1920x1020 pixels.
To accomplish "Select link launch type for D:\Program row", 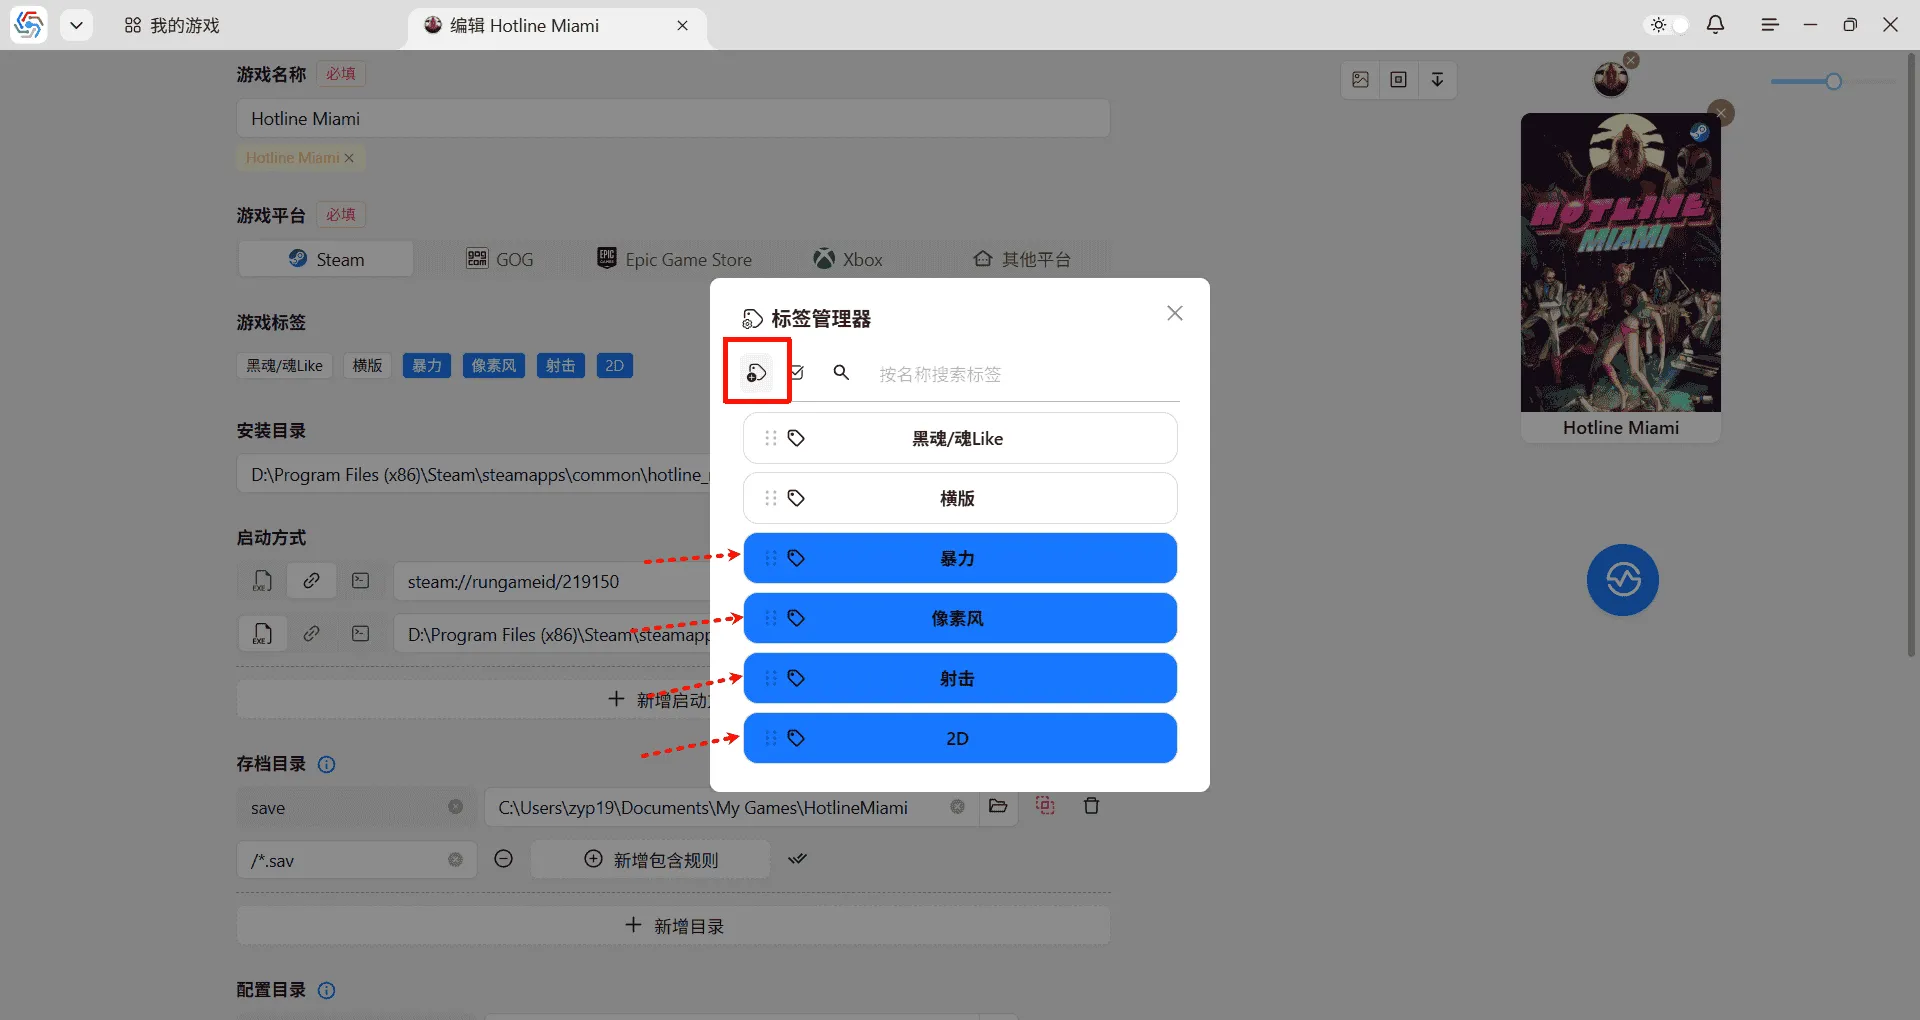I will (x=312, y=634).
